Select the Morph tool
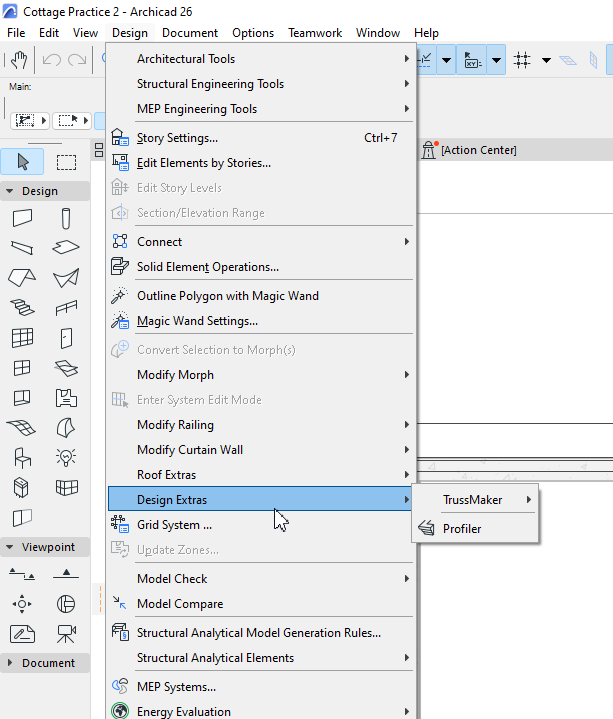Image resolution: width=613 pixels, height=719 pixels. (66, 427)
